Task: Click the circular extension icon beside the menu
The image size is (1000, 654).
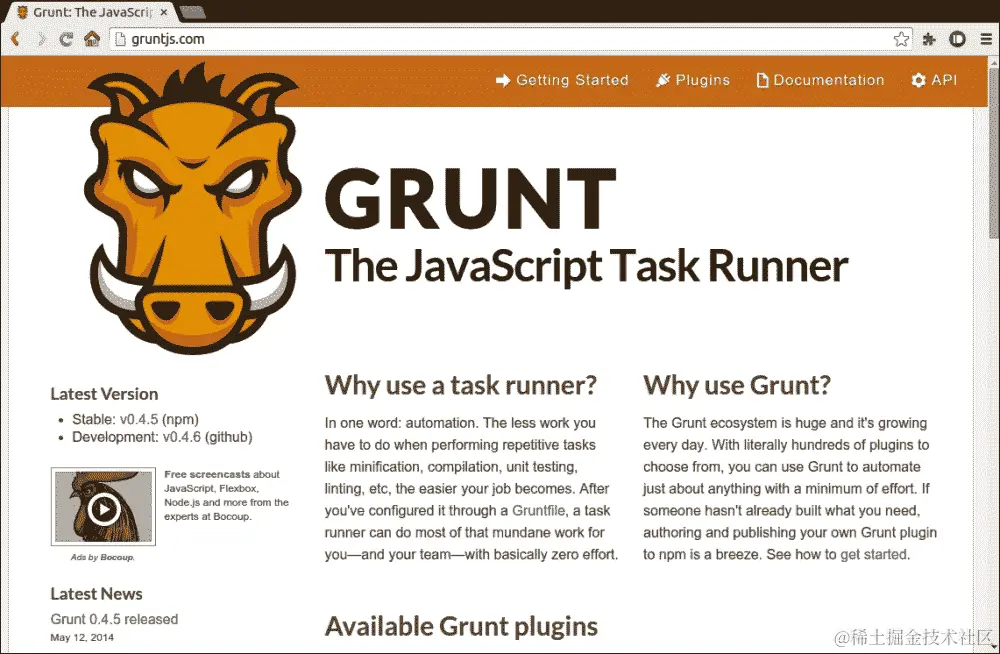Action: tap(957, 39)
